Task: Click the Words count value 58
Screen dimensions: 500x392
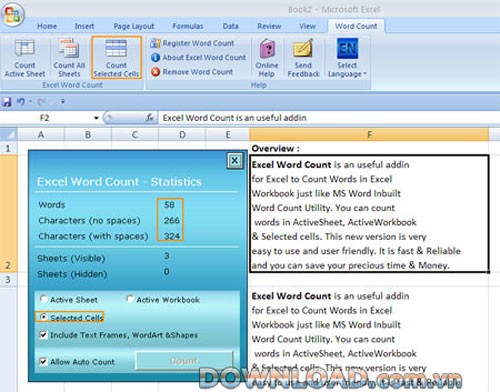Action: pos(169,205)
